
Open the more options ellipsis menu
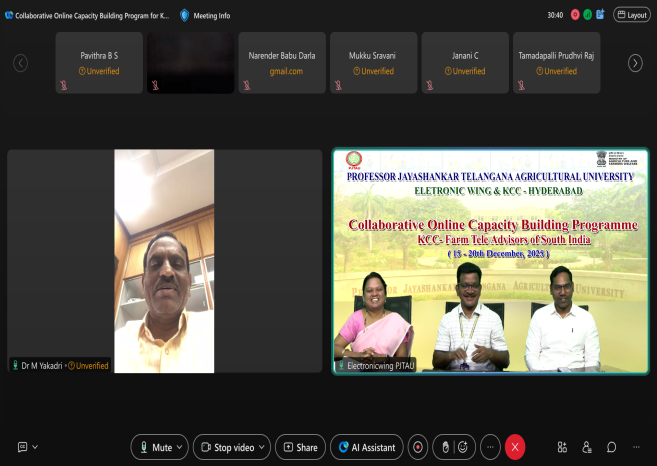(x=490, y=447)
